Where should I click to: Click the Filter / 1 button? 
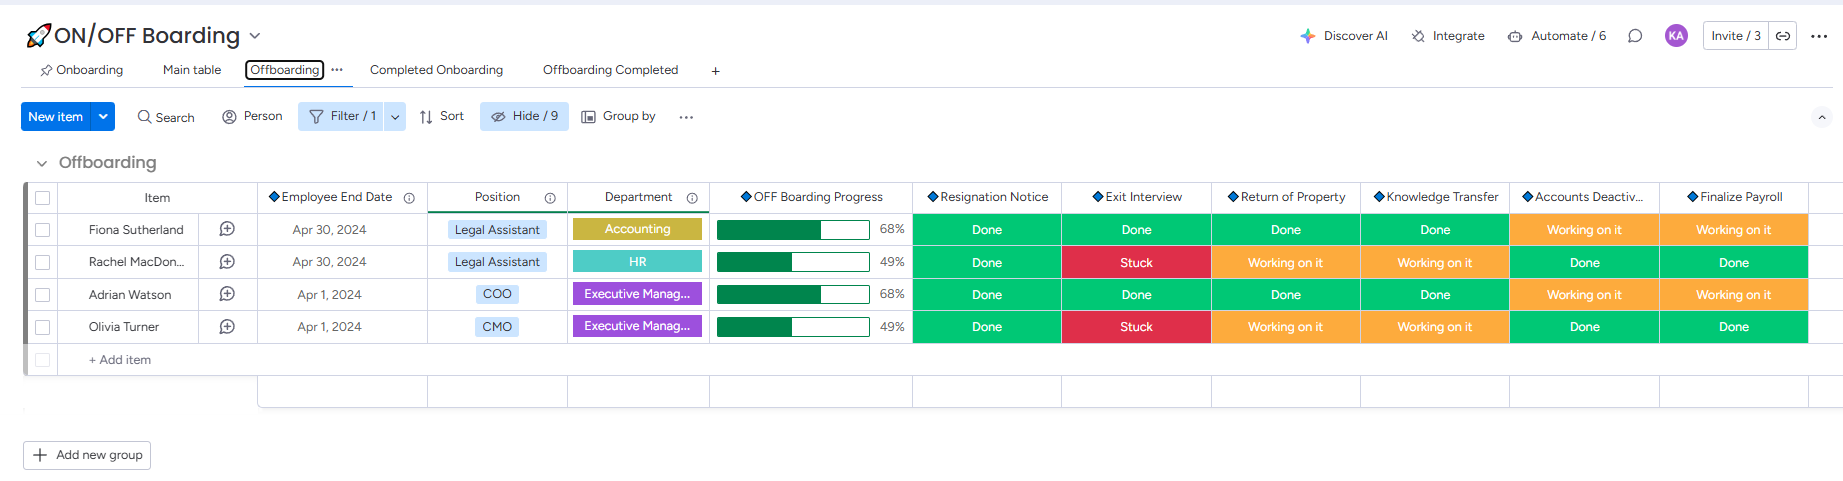pyautogui.click(x=342, y=117)
